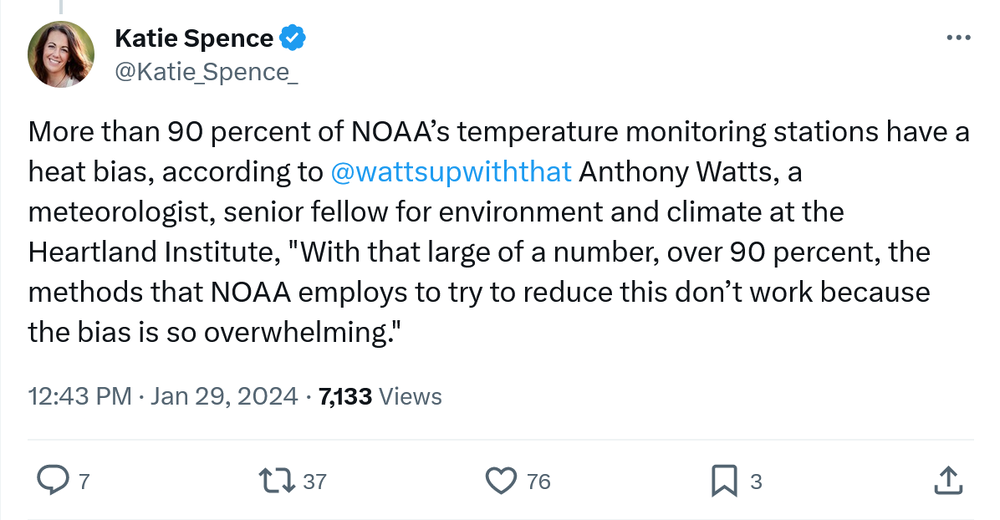
Task: Open the share icon for this tweet
Action: (947, 481)
